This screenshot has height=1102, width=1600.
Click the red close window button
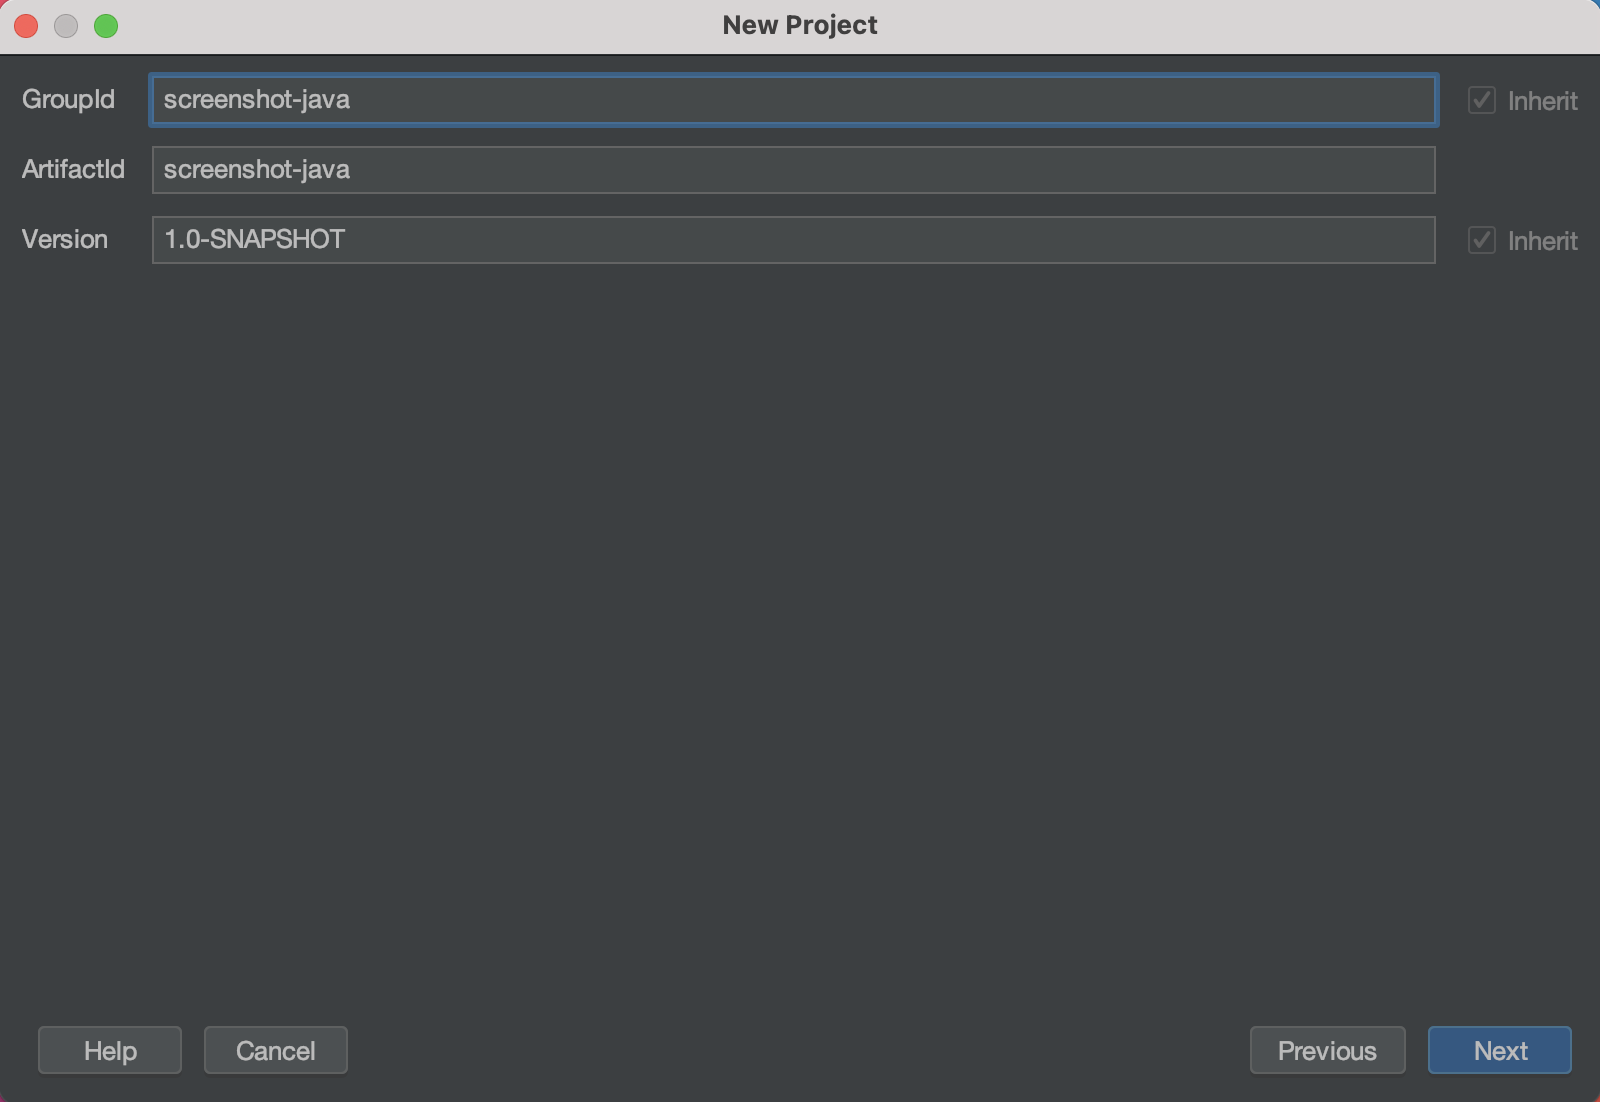click(x=27, y=26)
